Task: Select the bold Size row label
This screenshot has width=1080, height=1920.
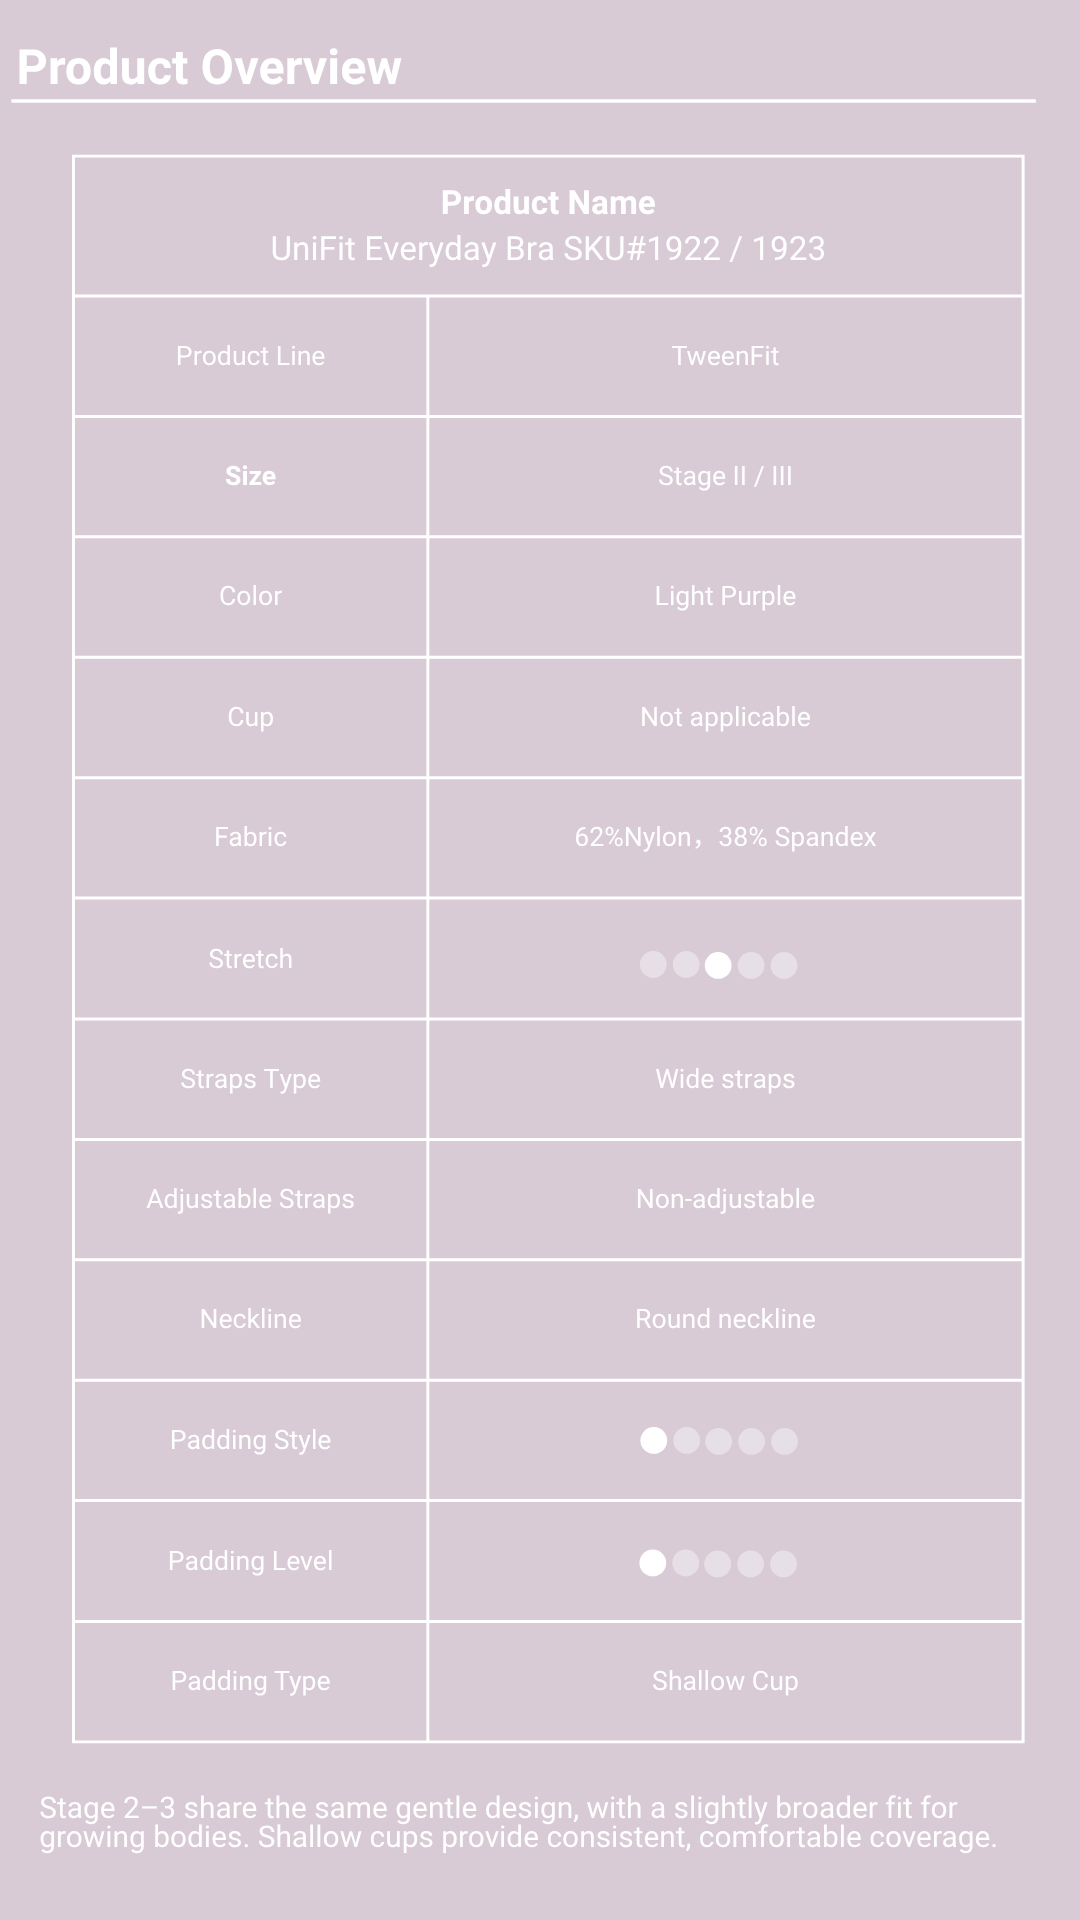Action: (250, 476)
